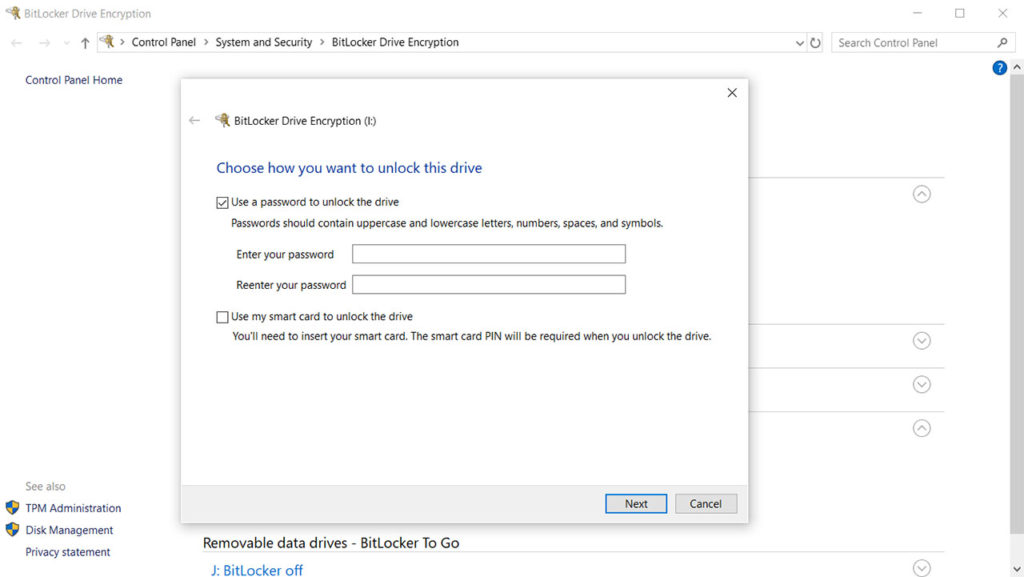Uncheck Use a password to unlock the drive
Screen dimensions: 1024x577
coord(222,202)
